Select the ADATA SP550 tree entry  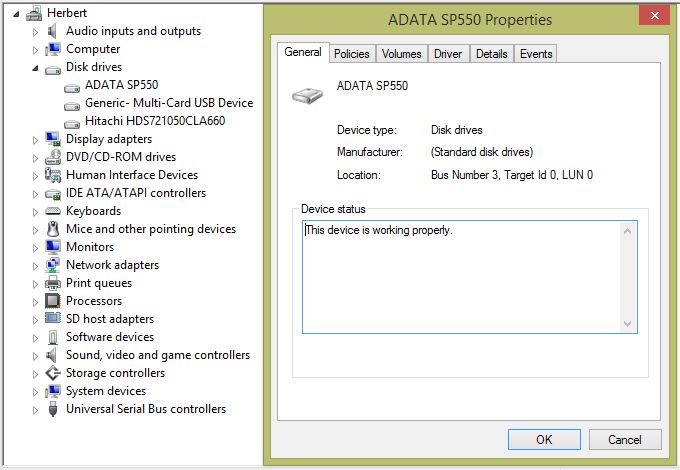(122, 85)
